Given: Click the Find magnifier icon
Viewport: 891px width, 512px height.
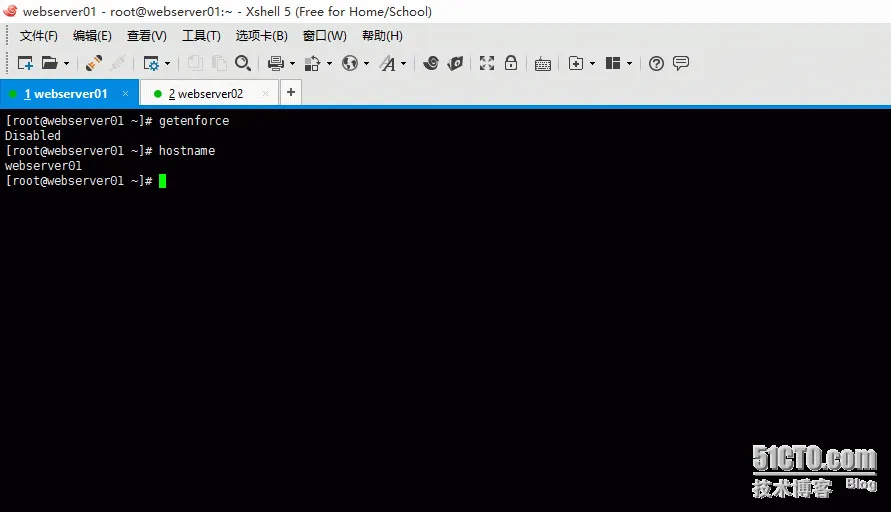Looking at the screenshot, I should click(243, 63).
